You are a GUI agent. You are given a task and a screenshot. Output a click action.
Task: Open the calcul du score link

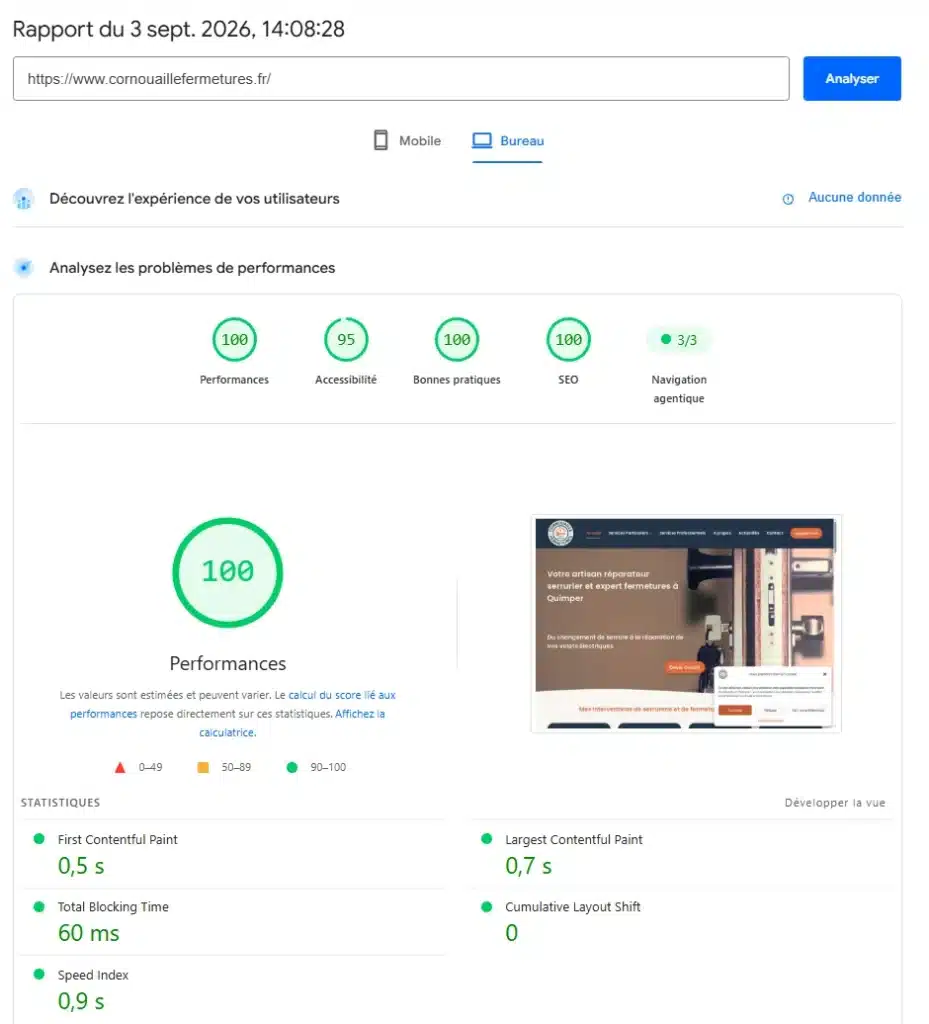click(x=324, y=695)
